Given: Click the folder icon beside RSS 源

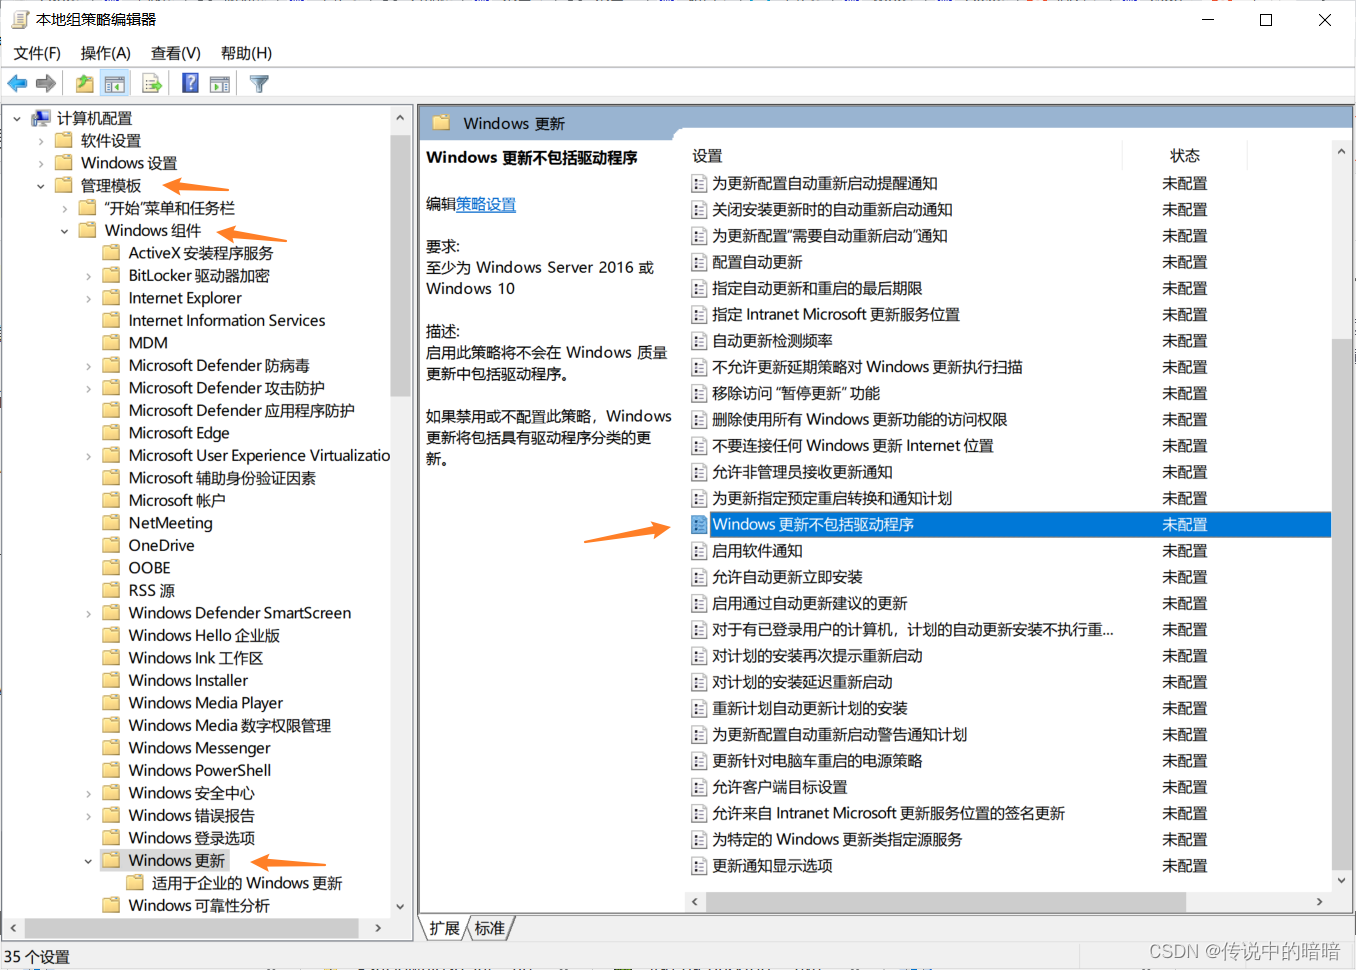Looking at the screenshot, I should [112, 590].
